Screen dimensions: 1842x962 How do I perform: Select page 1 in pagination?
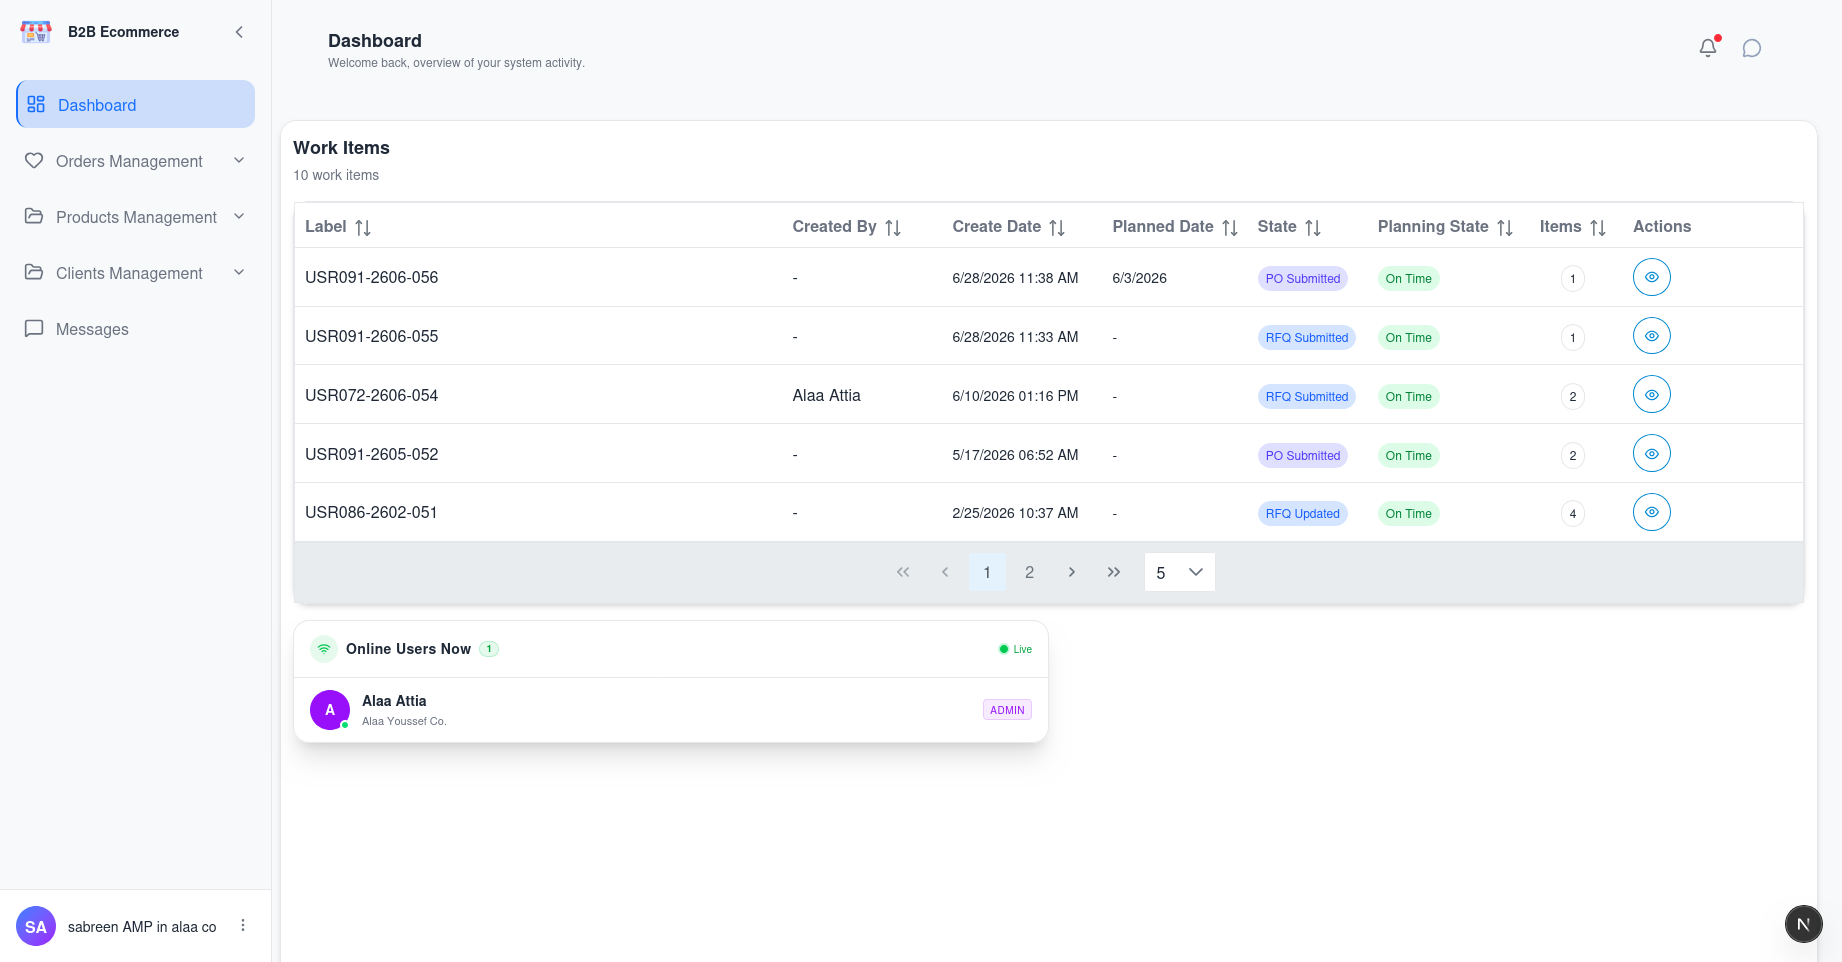987,572
